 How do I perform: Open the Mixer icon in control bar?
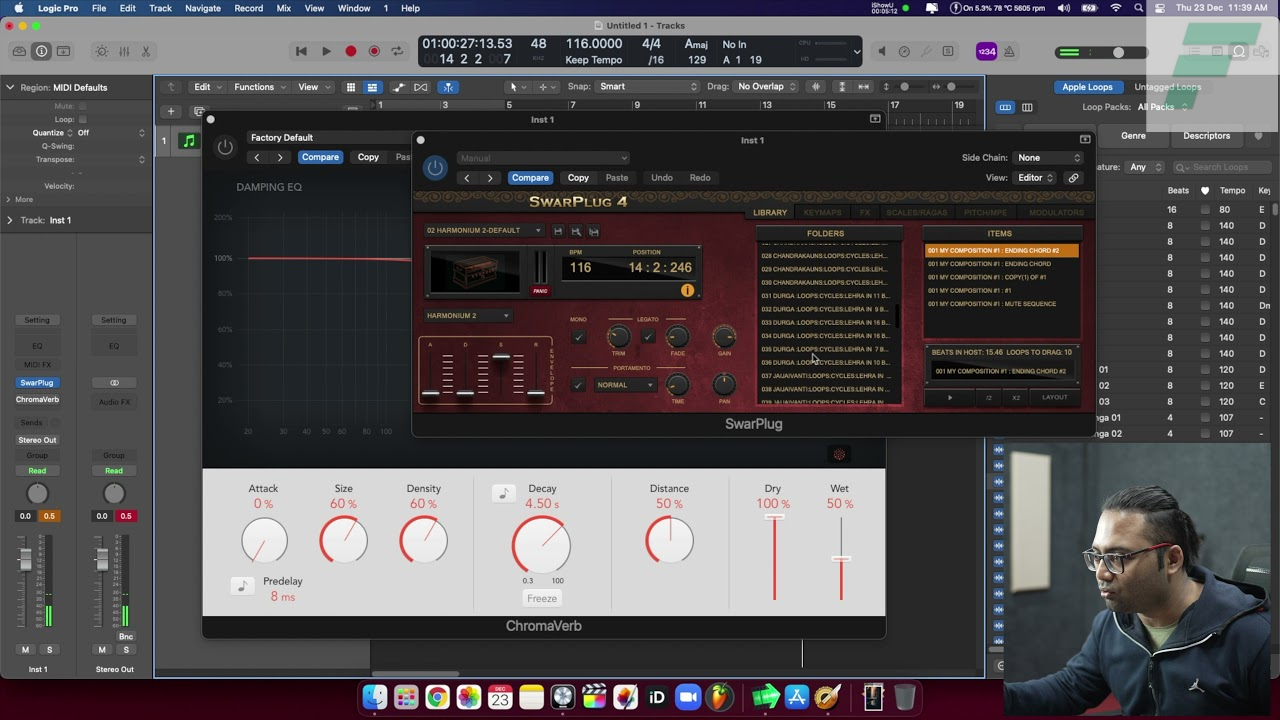[124, 51]
